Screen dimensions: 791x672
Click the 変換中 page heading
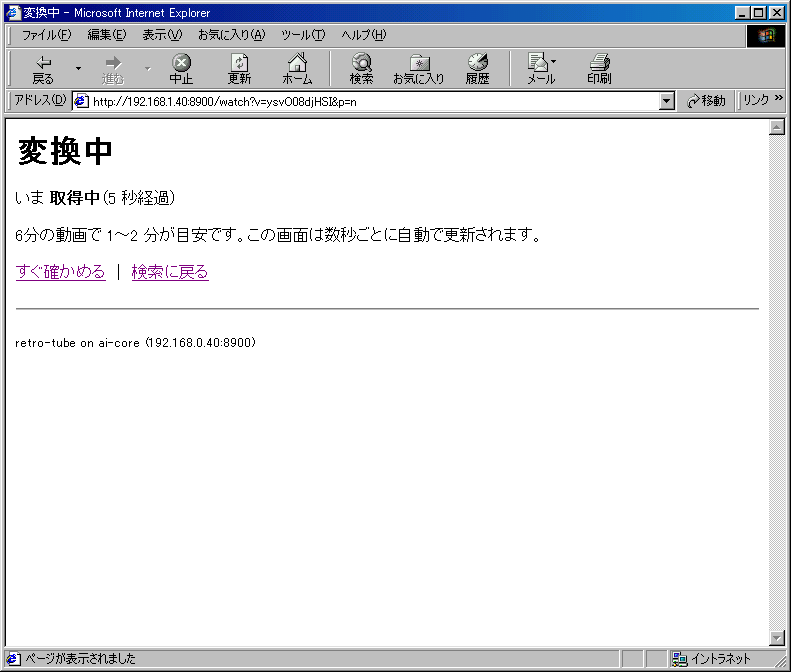tap(65, 151)
